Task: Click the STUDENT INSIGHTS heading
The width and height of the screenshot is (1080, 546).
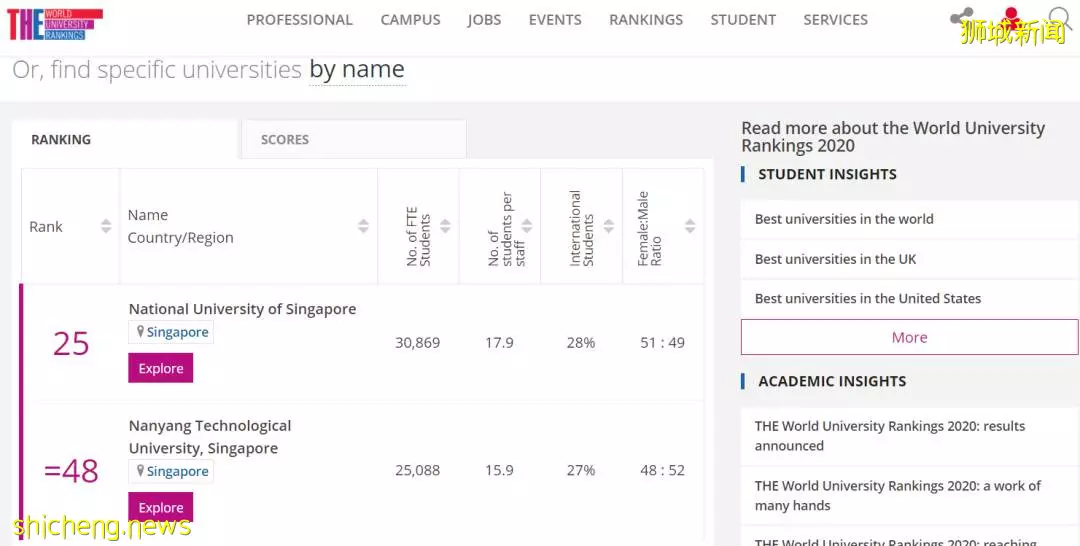Action: click(827, 174)
